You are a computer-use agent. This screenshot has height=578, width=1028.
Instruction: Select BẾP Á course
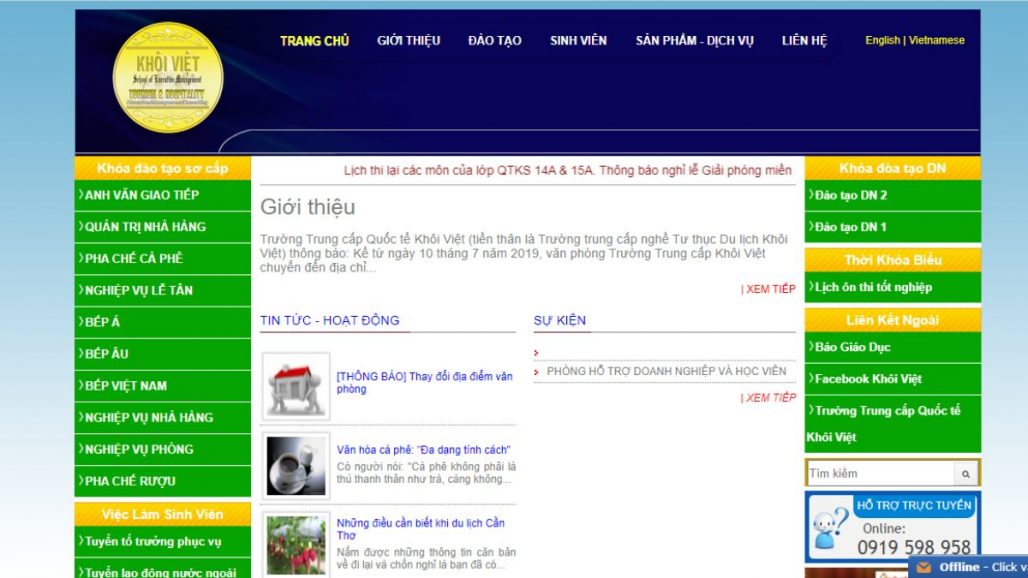pos(163,322)
